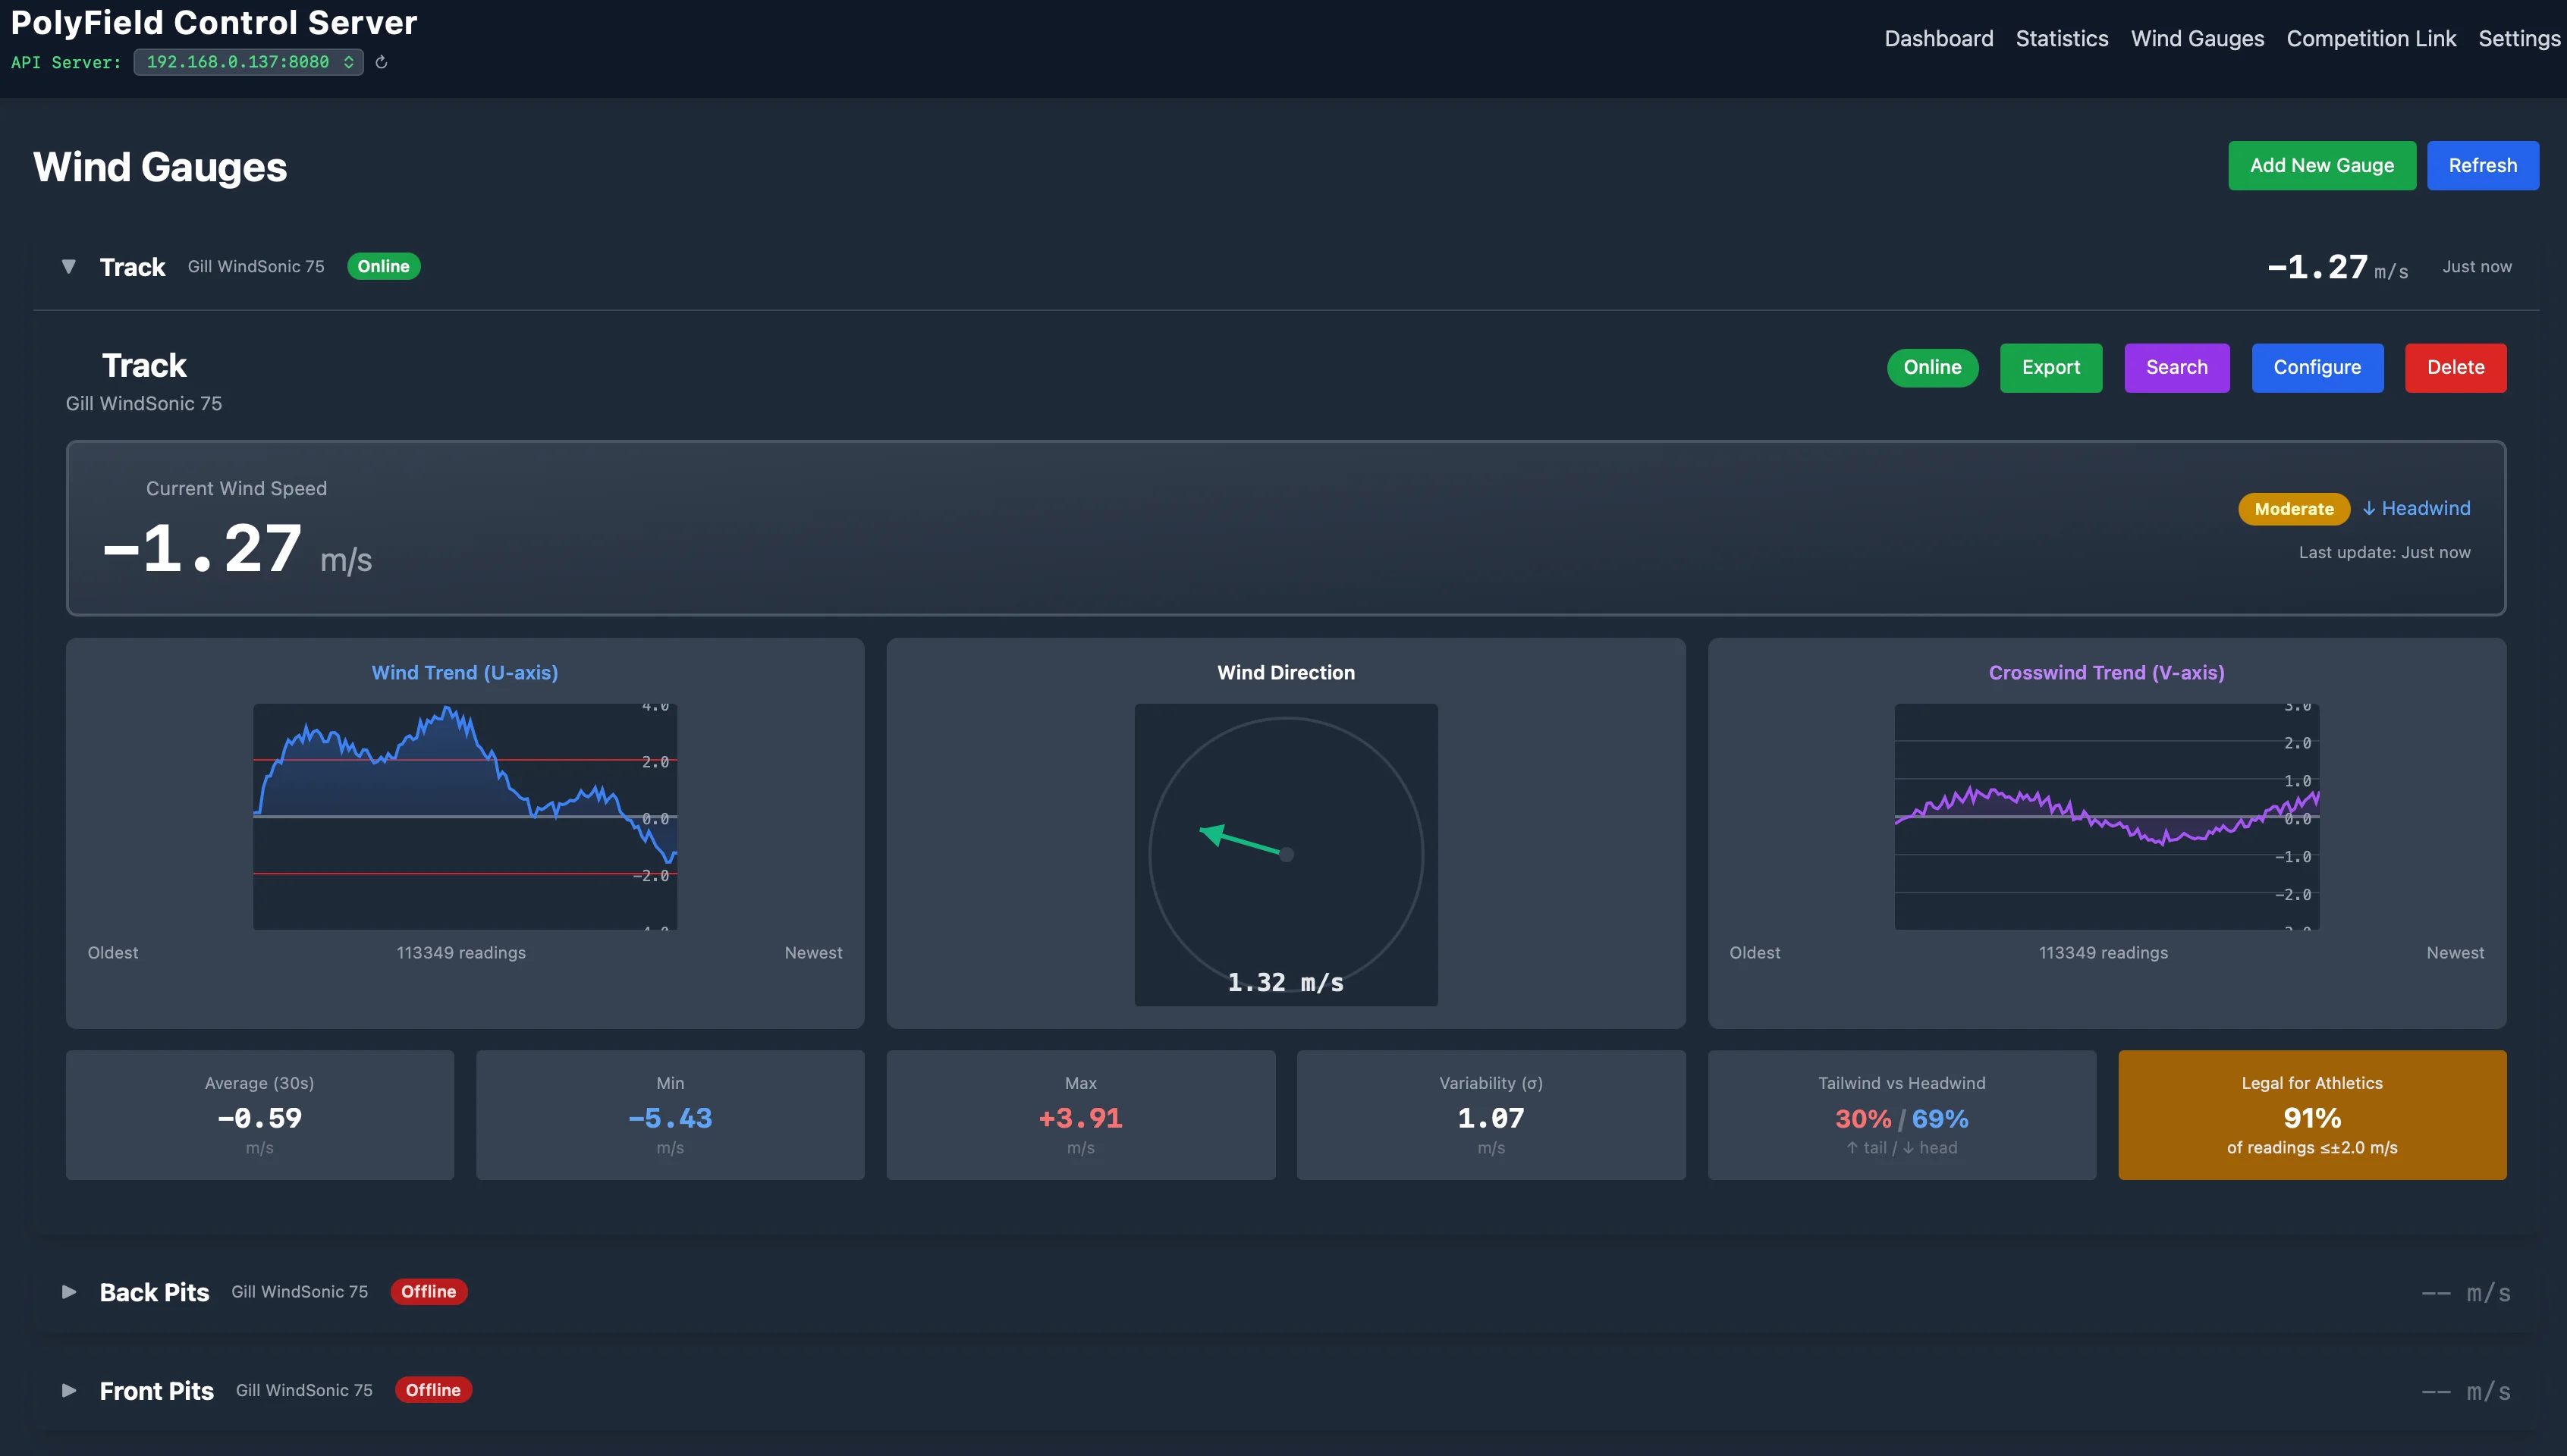Image resolution: width=2567 pixels, height=1456 pixels.
Task: Click the Legal for Athletics 91% card
Action: click(x=2312, y=1114)
